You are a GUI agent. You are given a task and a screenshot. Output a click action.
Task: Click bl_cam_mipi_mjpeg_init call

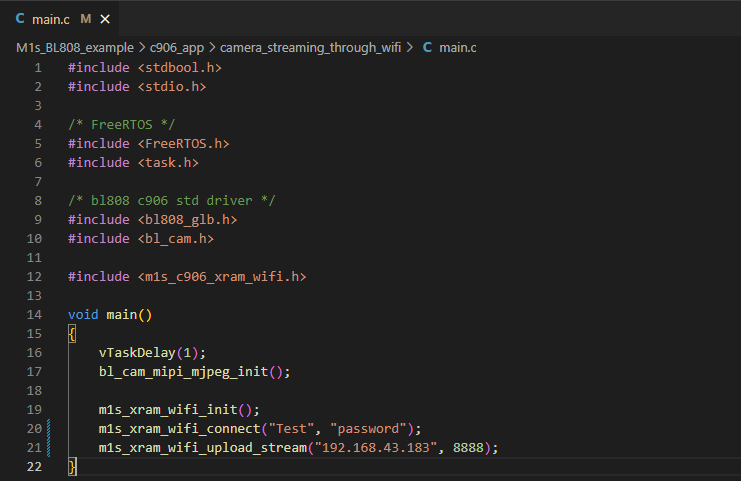[183, 372]
